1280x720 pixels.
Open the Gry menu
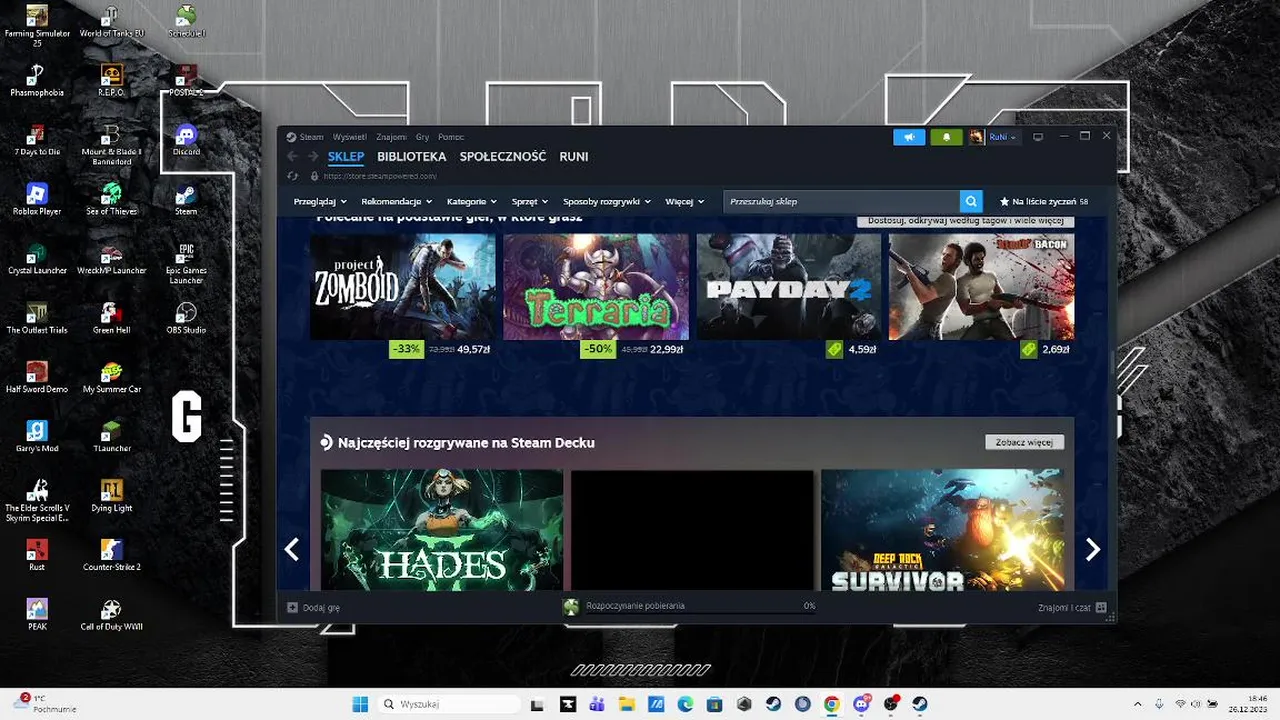coord(423,137)
